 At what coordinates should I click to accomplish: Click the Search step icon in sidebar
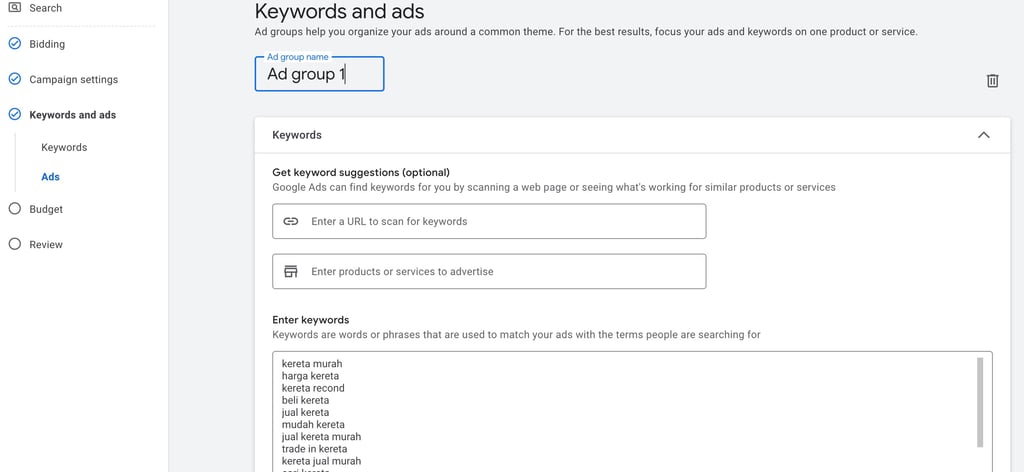[14, 8]
